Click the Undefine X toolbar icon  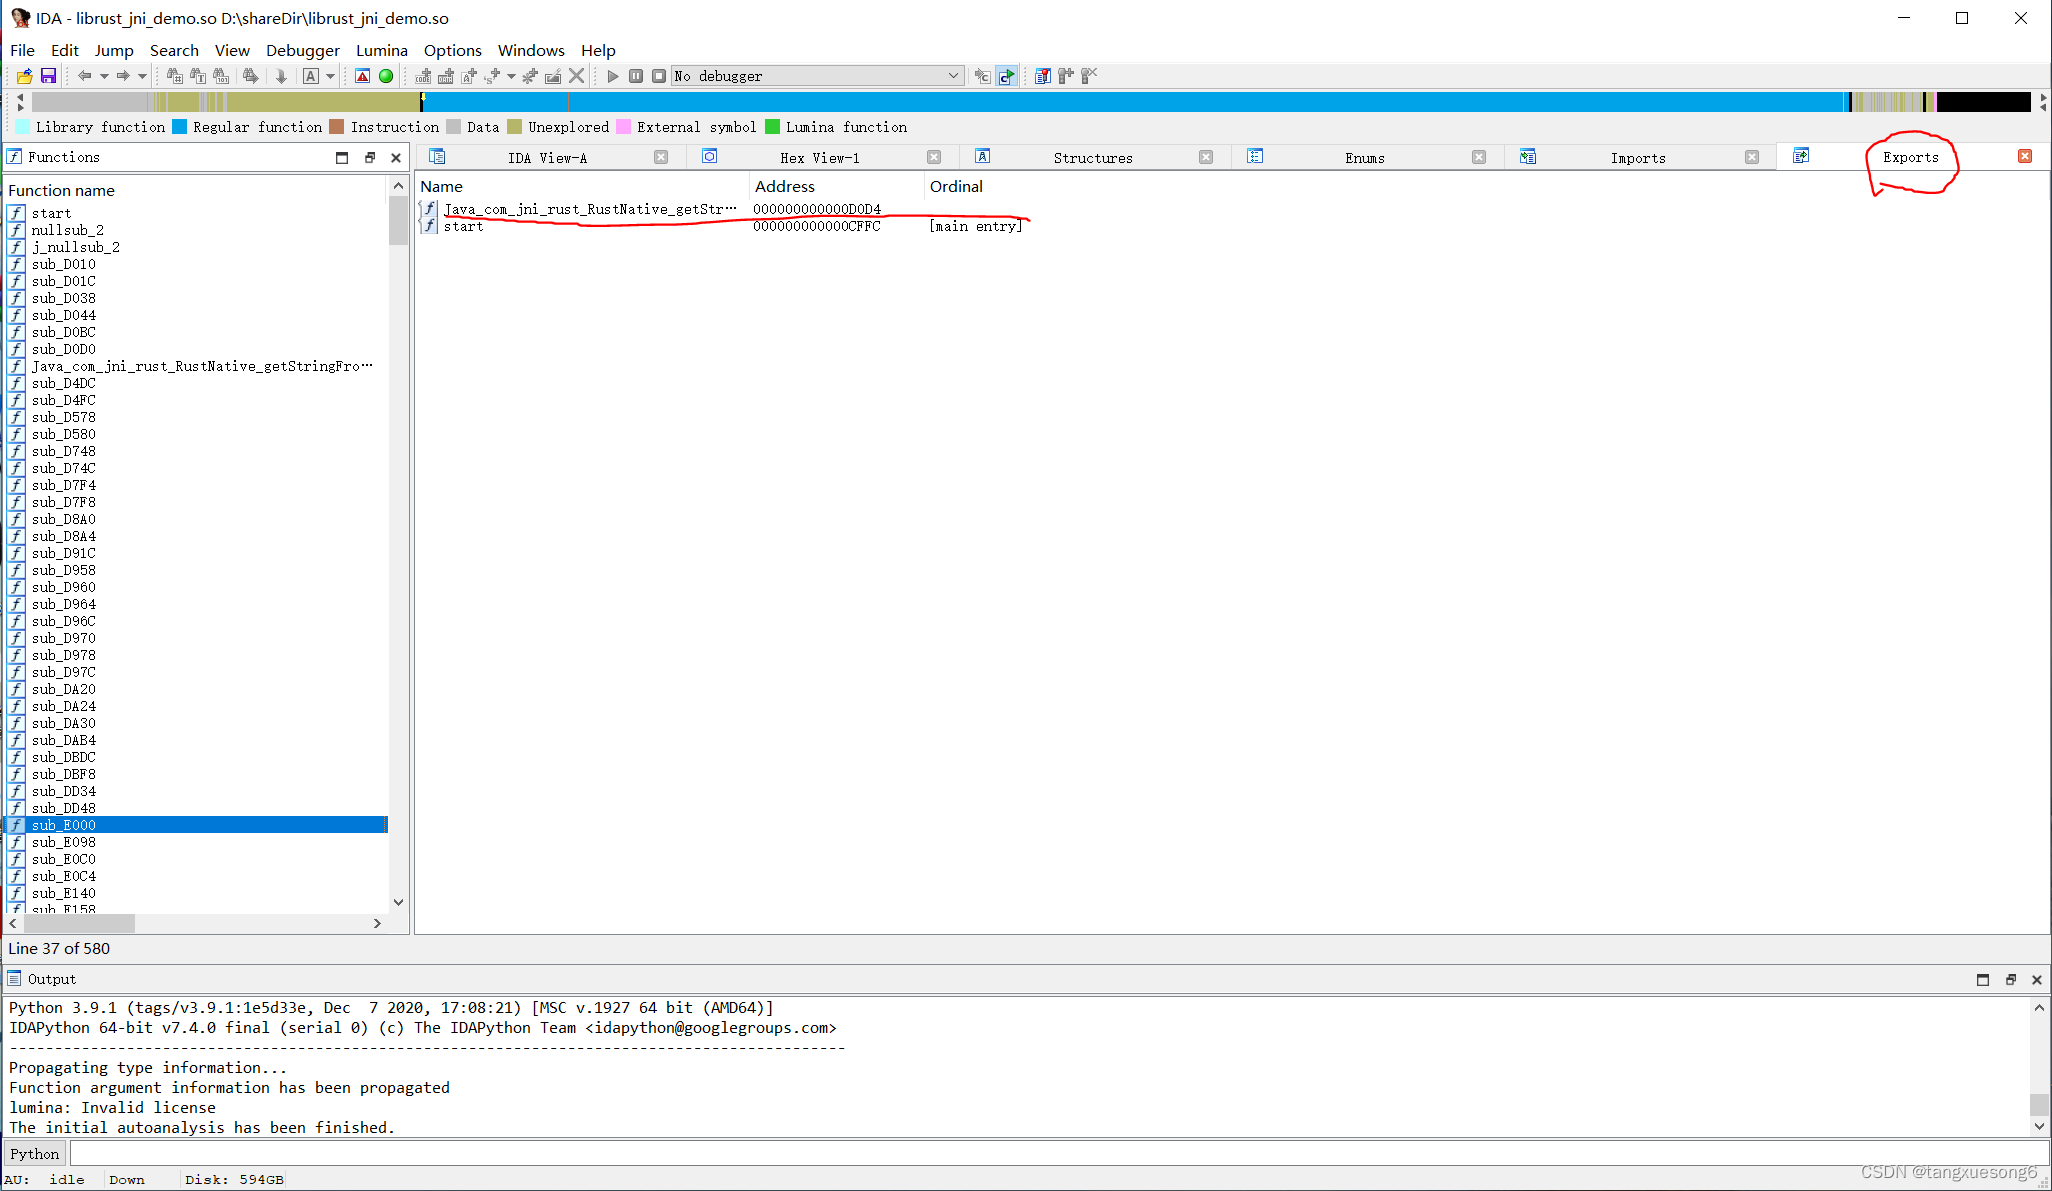click(x=577, y=76)
